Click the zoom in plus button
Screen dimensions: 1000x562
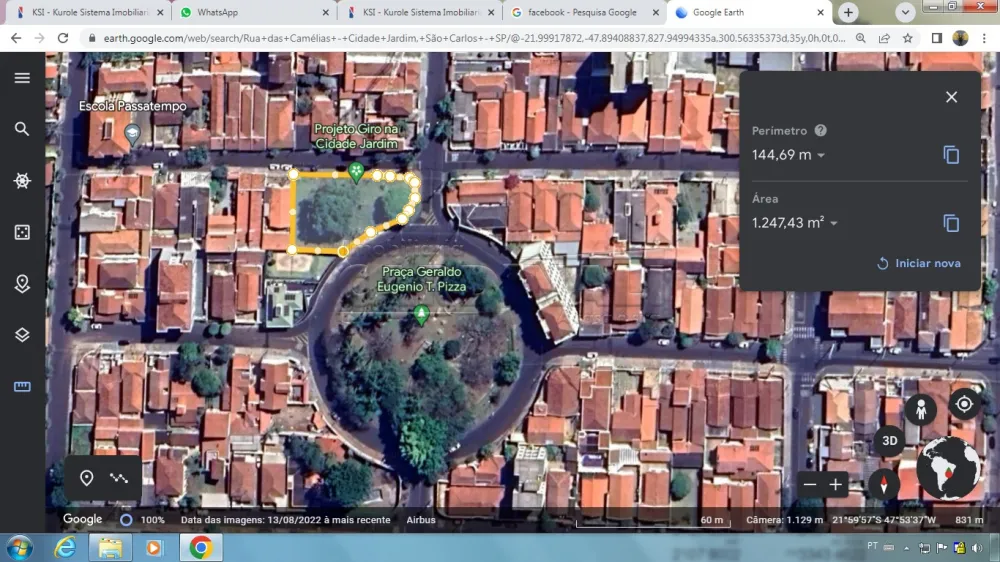(836, 485)
